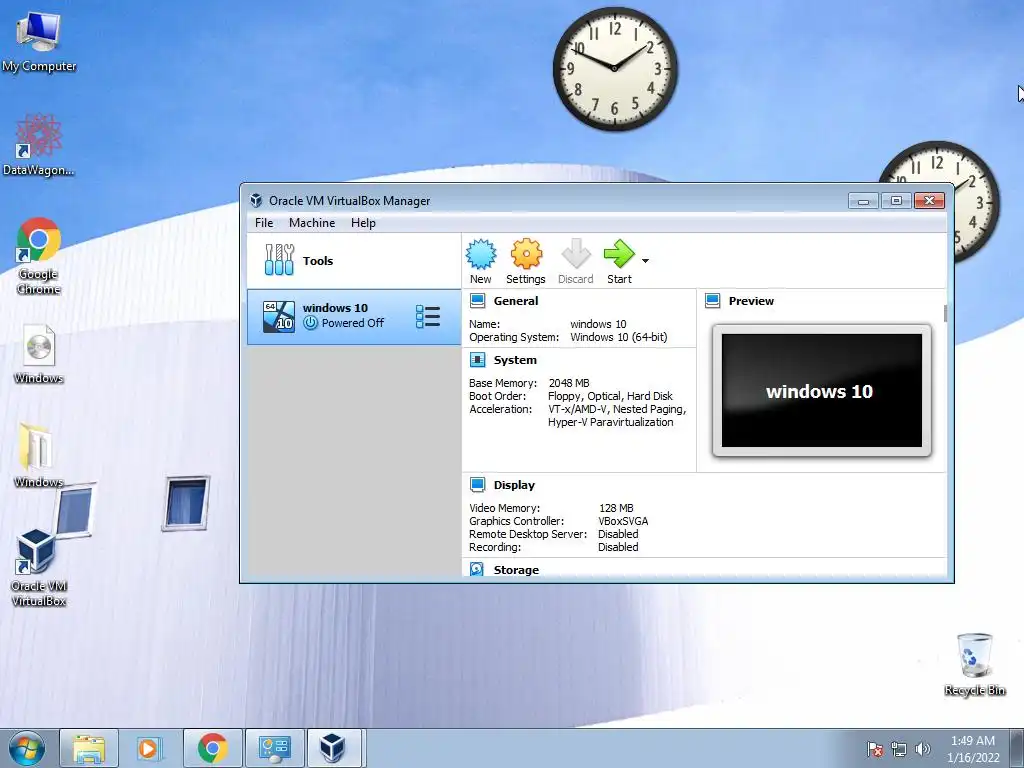Click the Video Memory value 128 MB

point(616,507)
